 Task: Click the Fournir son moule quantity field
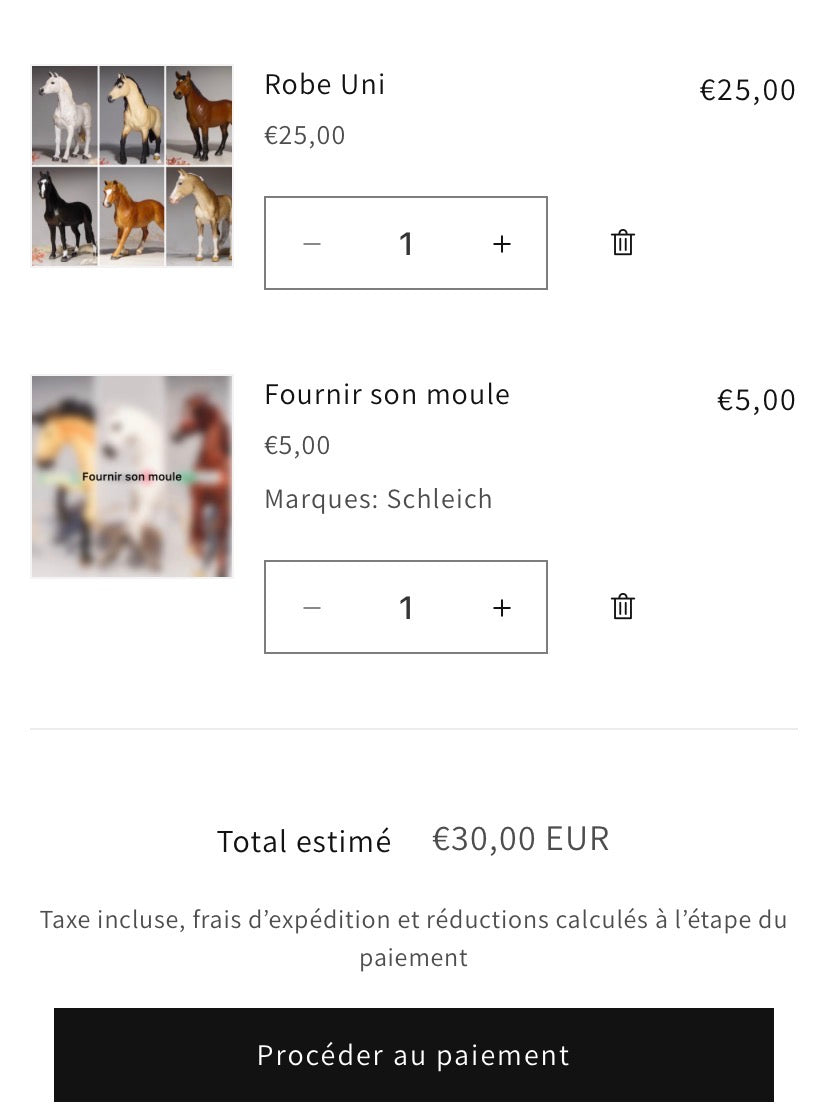[x=406, y=608]
